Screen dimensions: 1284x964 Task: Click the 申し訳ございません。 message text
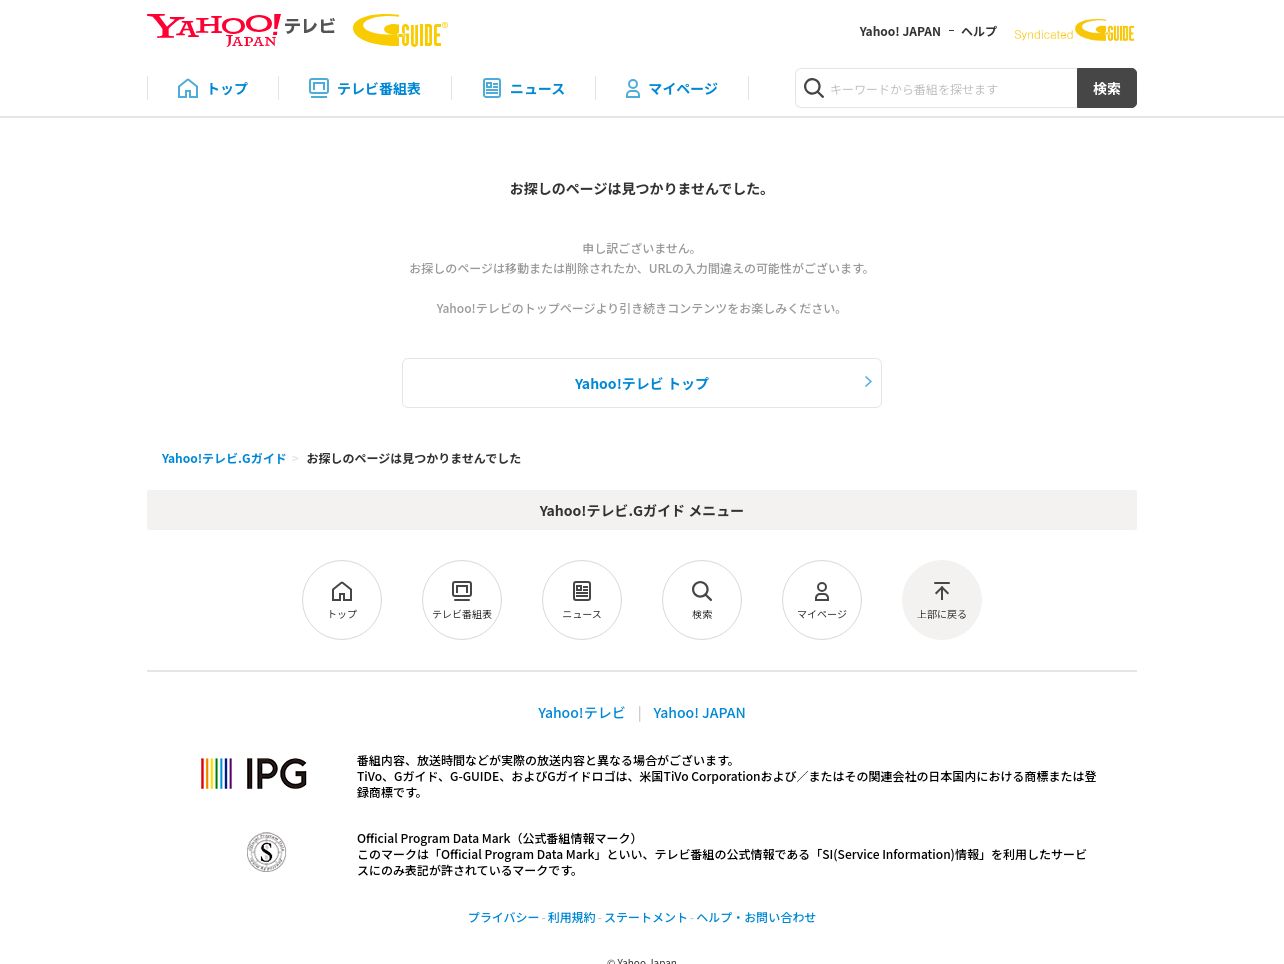click(642, 248)
